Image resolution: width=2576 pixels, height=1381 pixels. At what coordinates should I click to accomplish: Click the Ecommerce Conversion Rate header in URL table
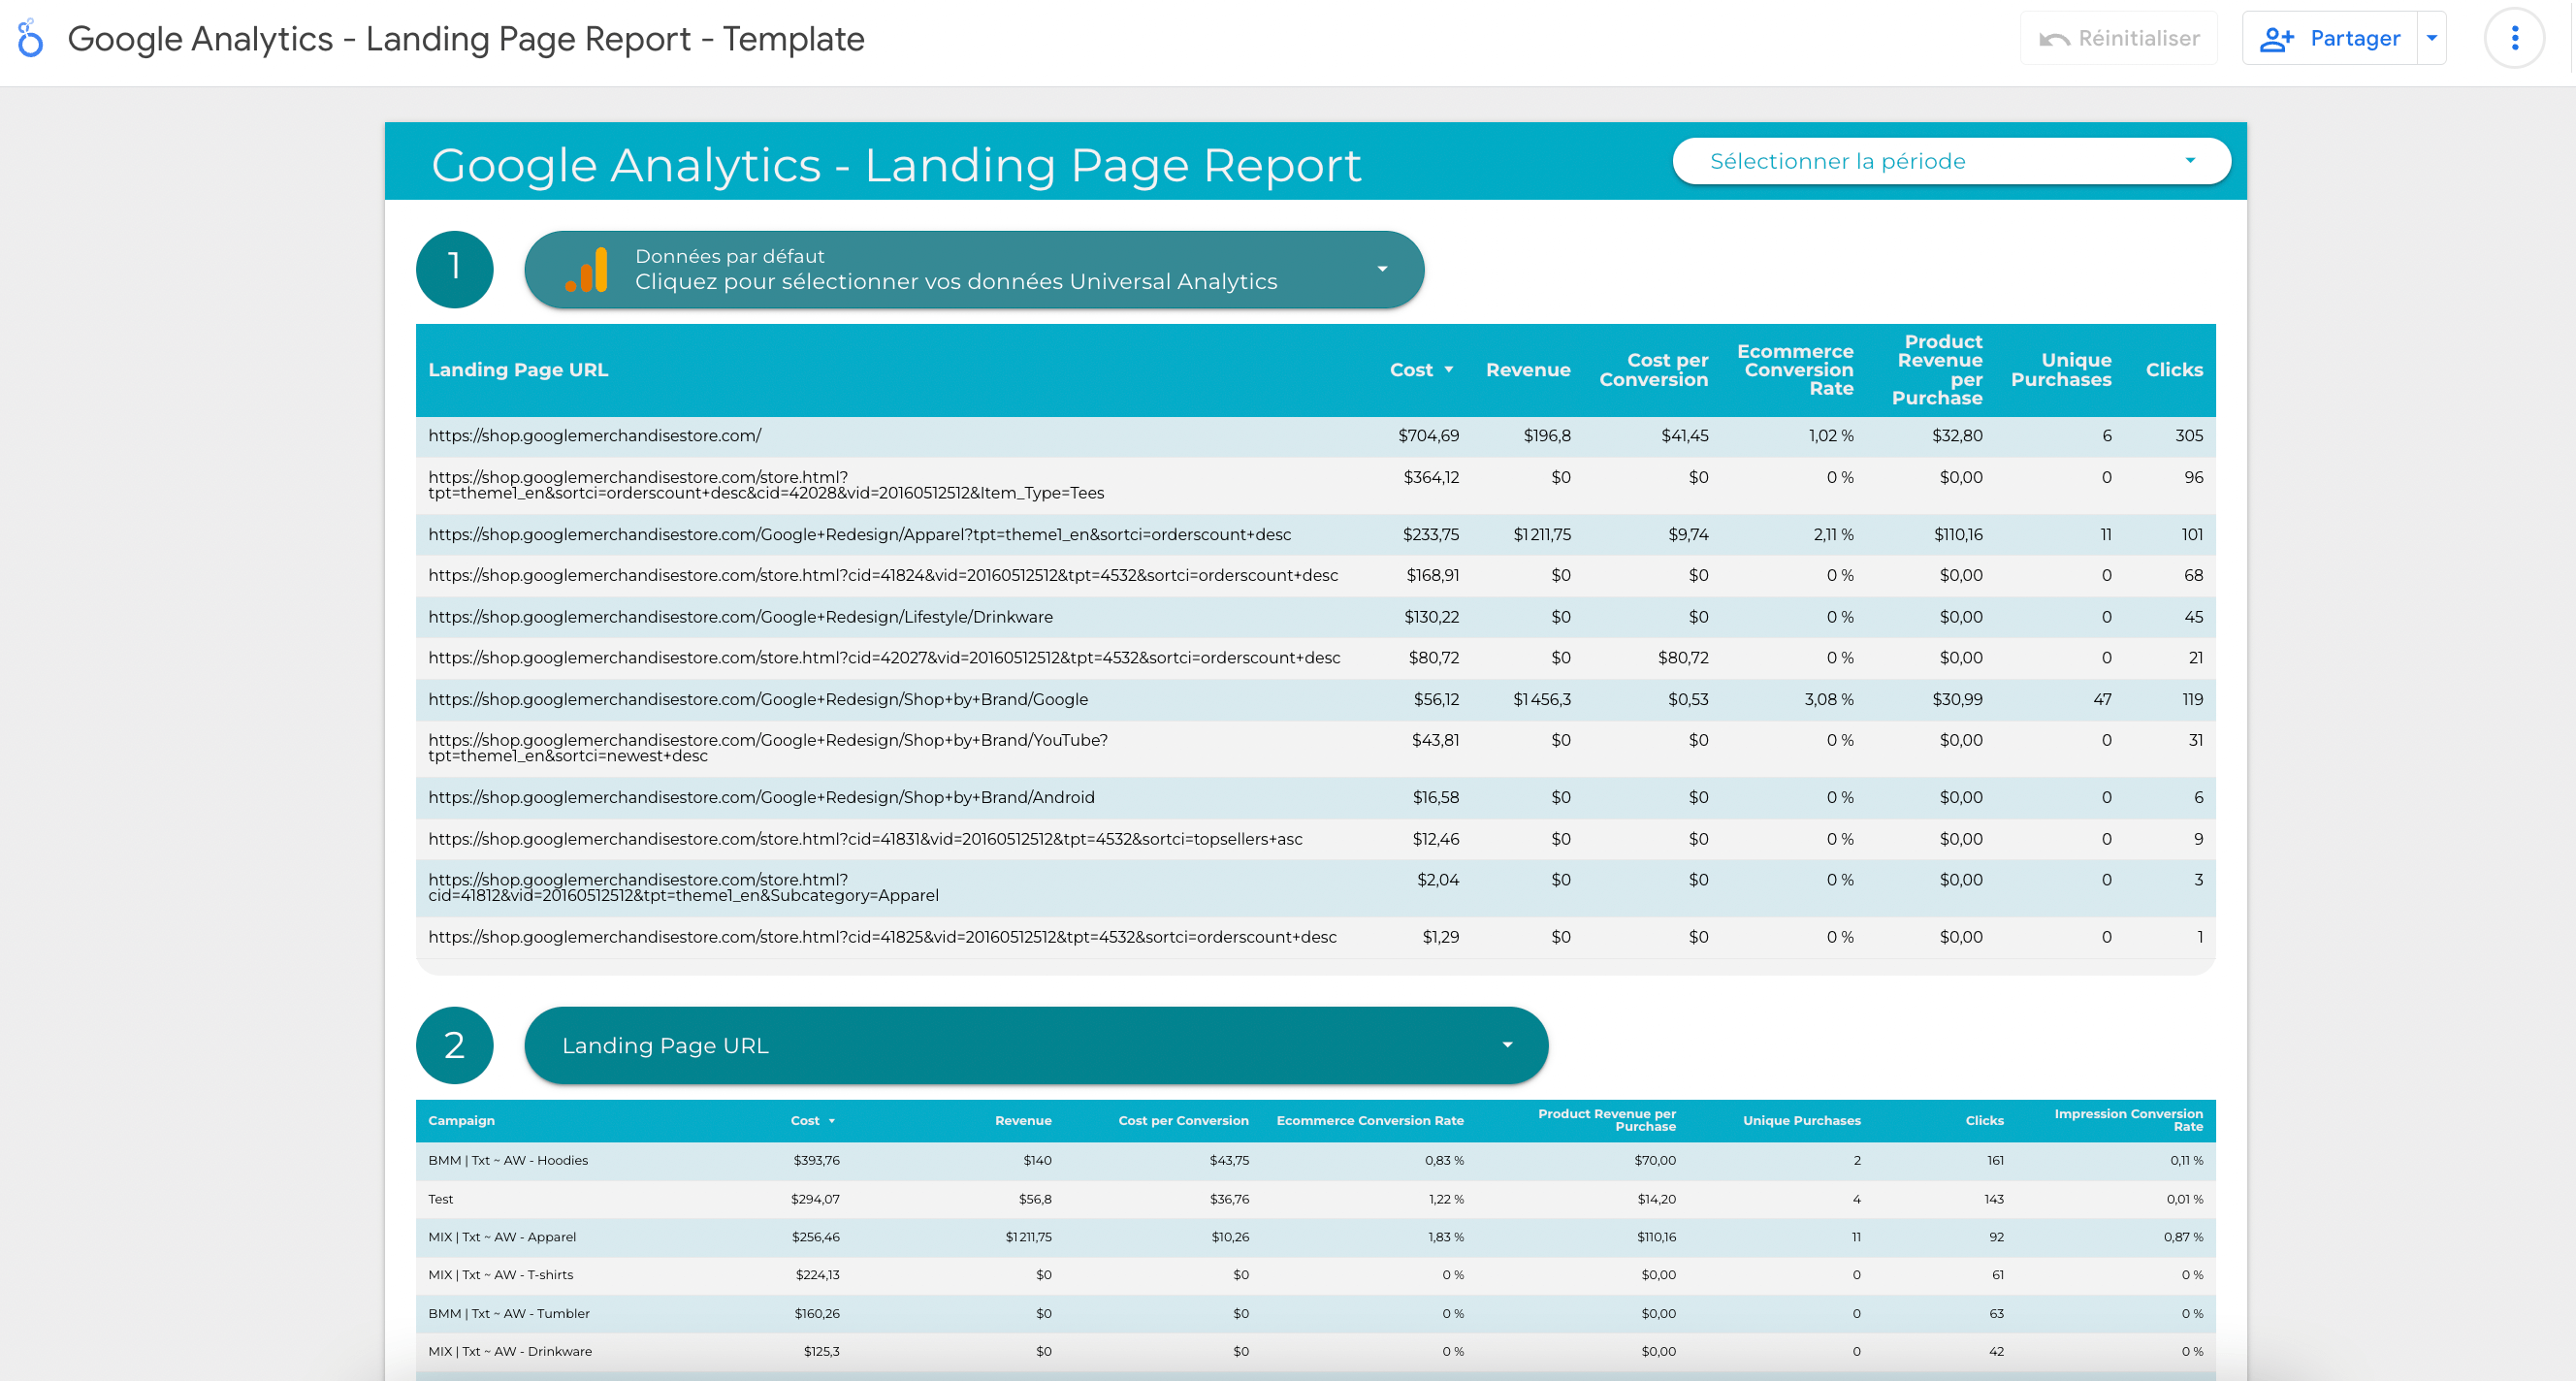coord(1795,370)
